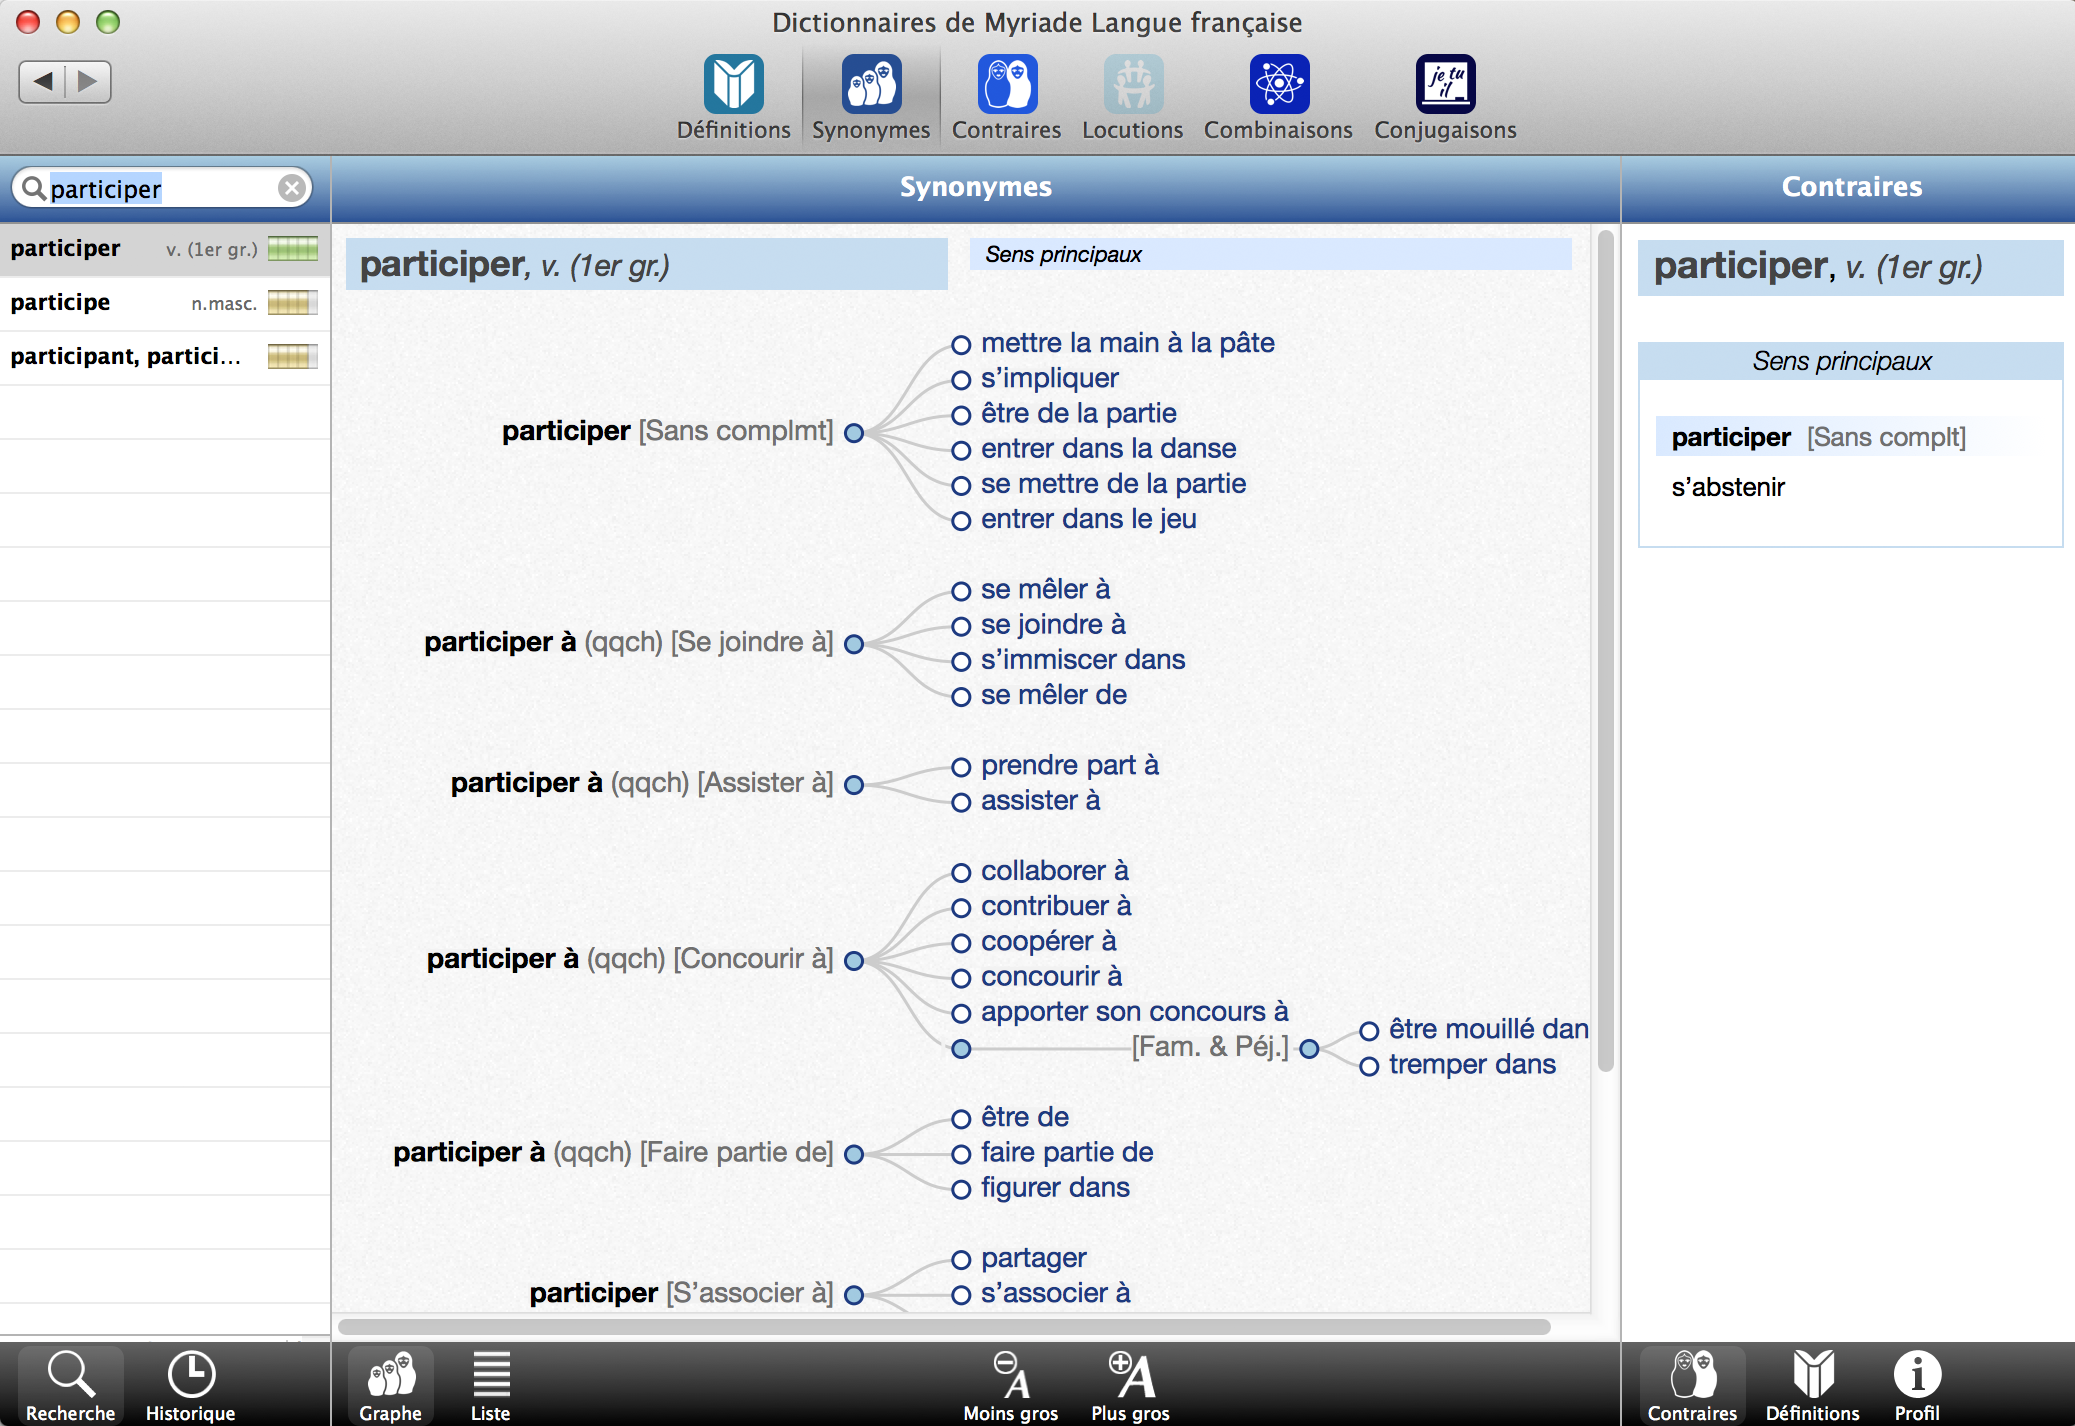Click synonym "assister à"
This screenshot has width=2075, height=1426.
[1041, 801]
